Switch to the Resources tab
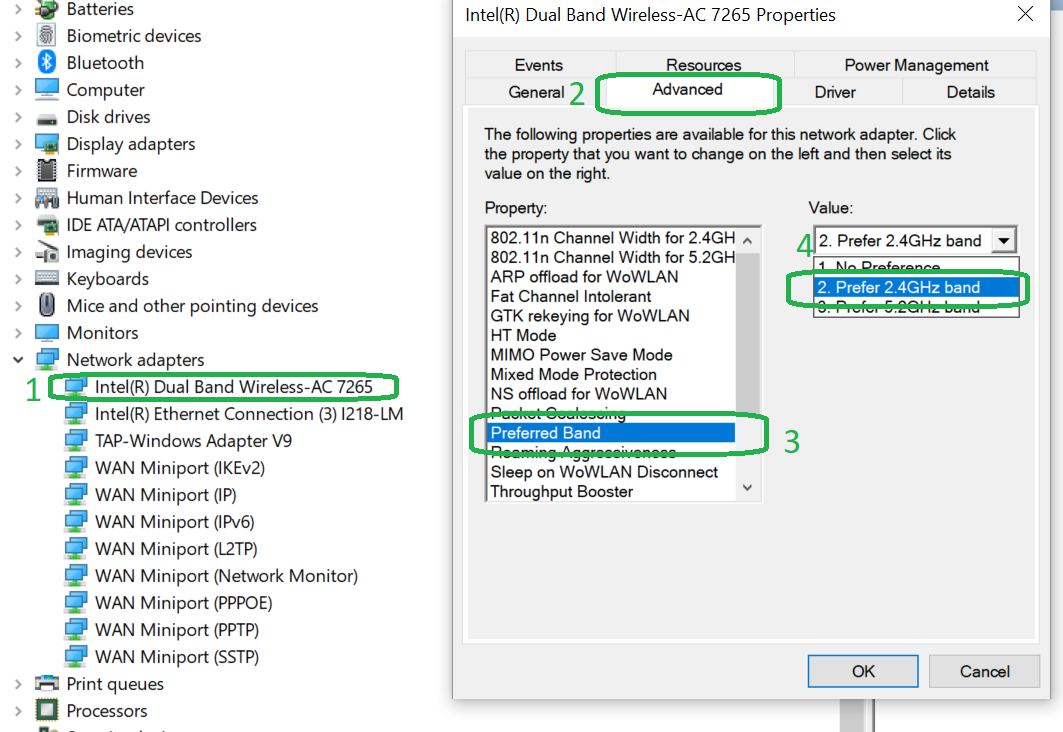The height and width of the screenshot is (732, 1063). tap(704, 65)
